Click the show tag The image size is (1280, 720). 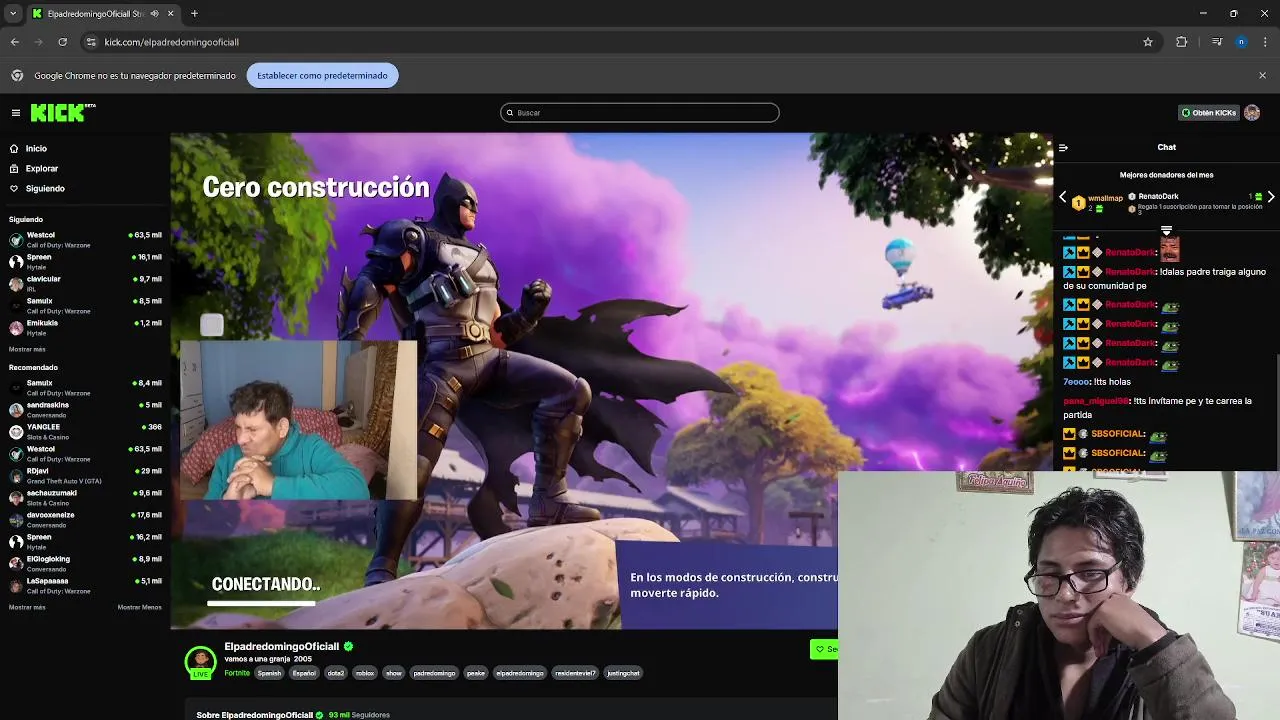394,673
